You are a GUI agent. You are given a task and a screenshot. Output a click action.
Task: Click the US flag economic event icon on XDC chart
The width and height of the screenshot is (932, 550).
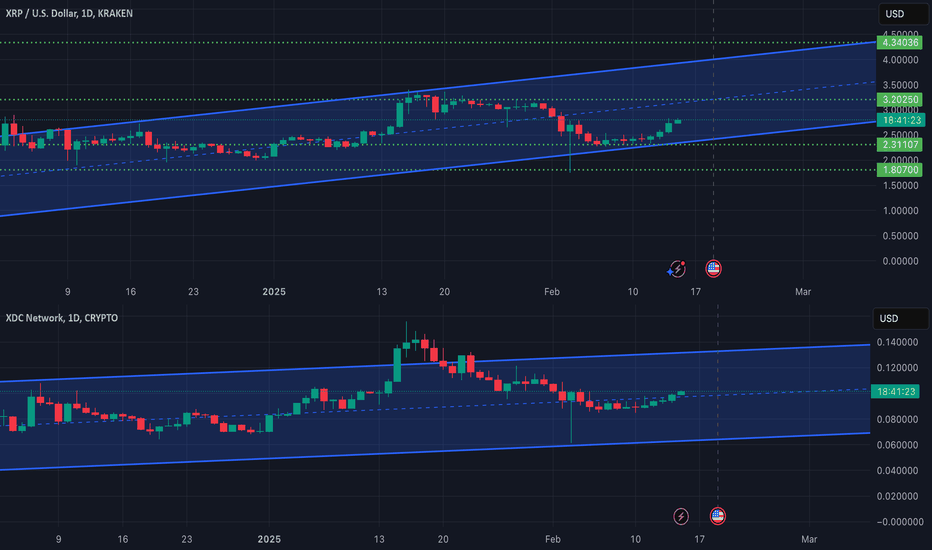(x=717, y=516)
